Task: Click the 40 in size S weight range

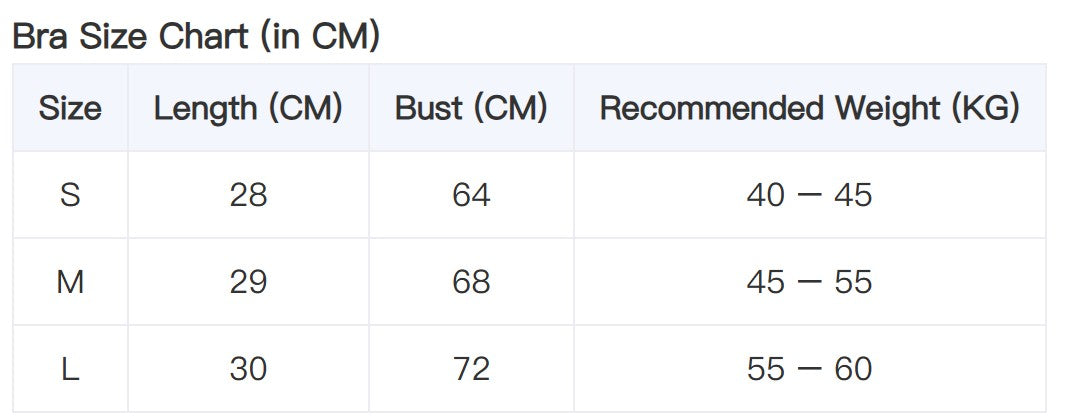Action: point(766,195)
